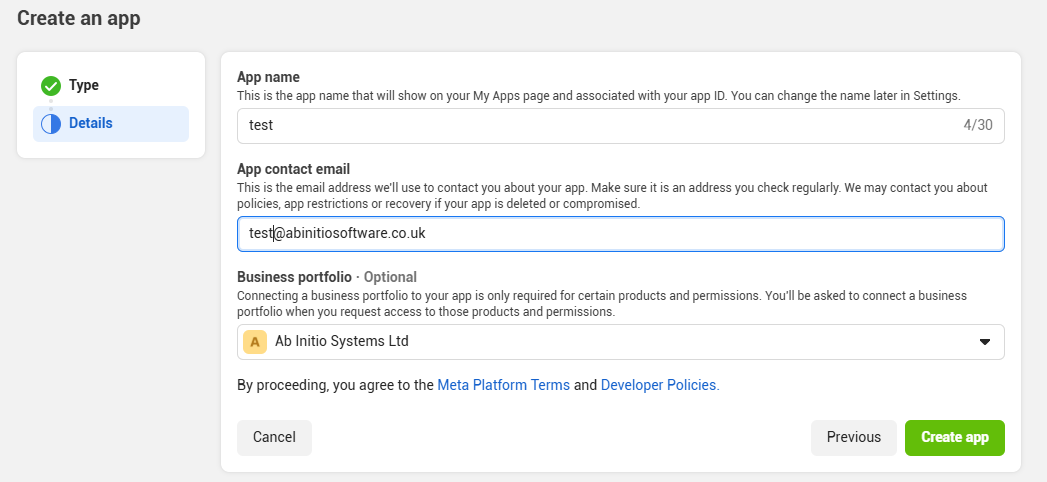Image resolution: width=1047 pixels, height=482 pixels.
Task: Select the 'Ab Initio Systems Ltd' portfolio text
Action: coord(342,342)
